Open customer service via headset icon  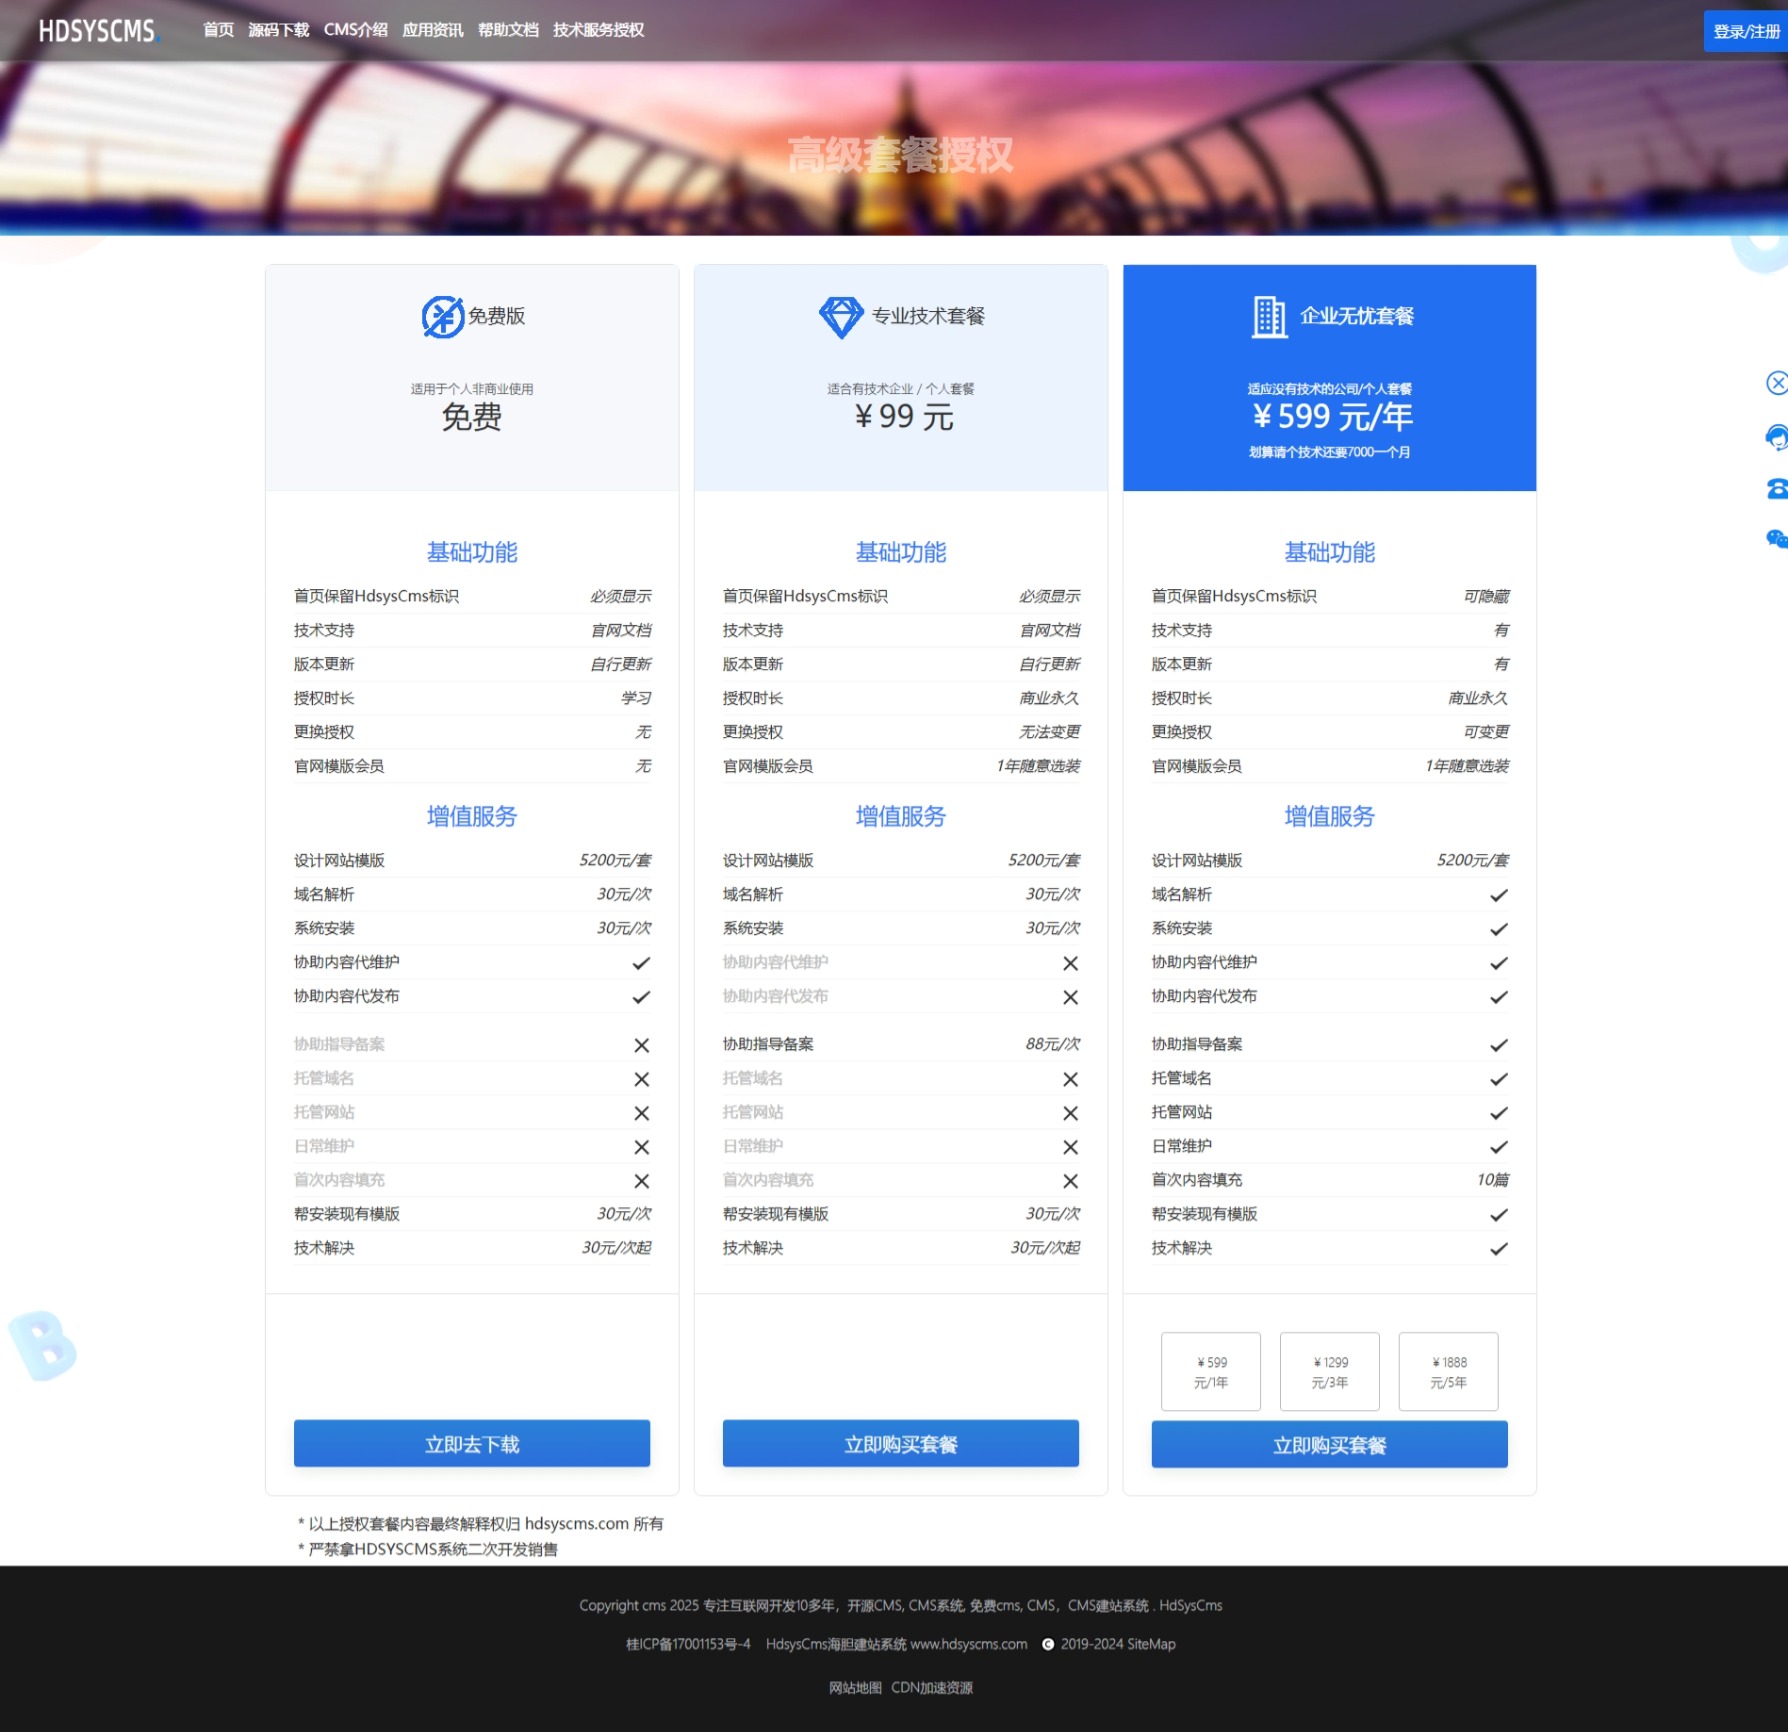[1776, 437]
